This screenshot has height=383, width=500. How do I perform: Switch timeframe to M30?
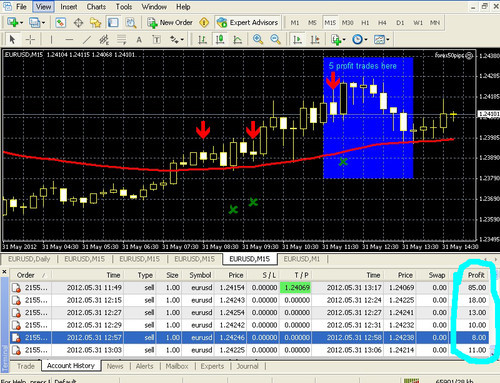coord(347,23)
